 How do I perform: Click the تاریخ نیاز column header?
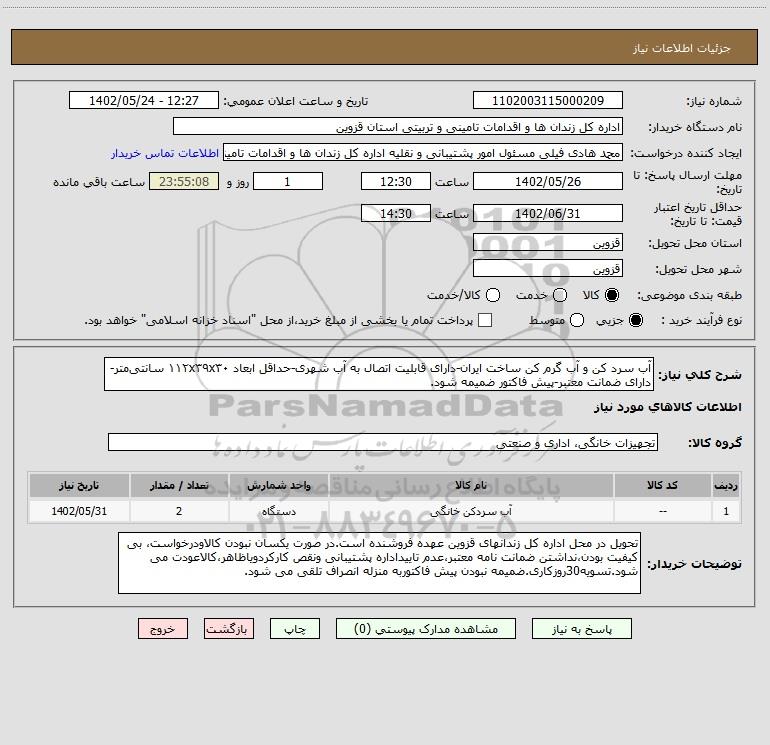(79, 485)
